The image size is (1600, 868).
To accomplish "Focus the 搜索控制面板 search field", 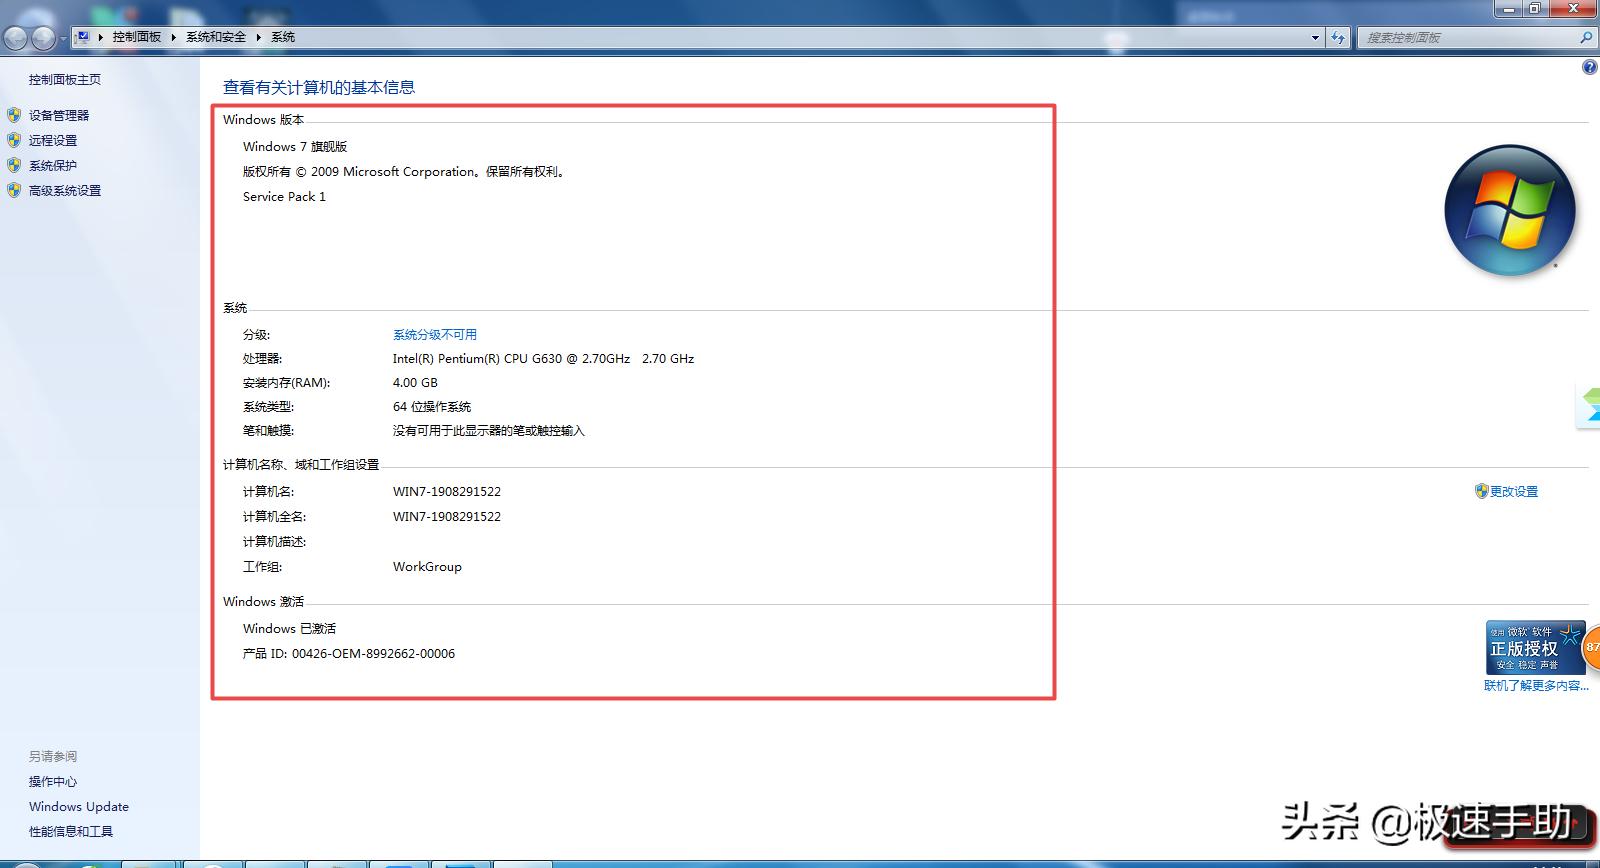I will pos(1468,37).
